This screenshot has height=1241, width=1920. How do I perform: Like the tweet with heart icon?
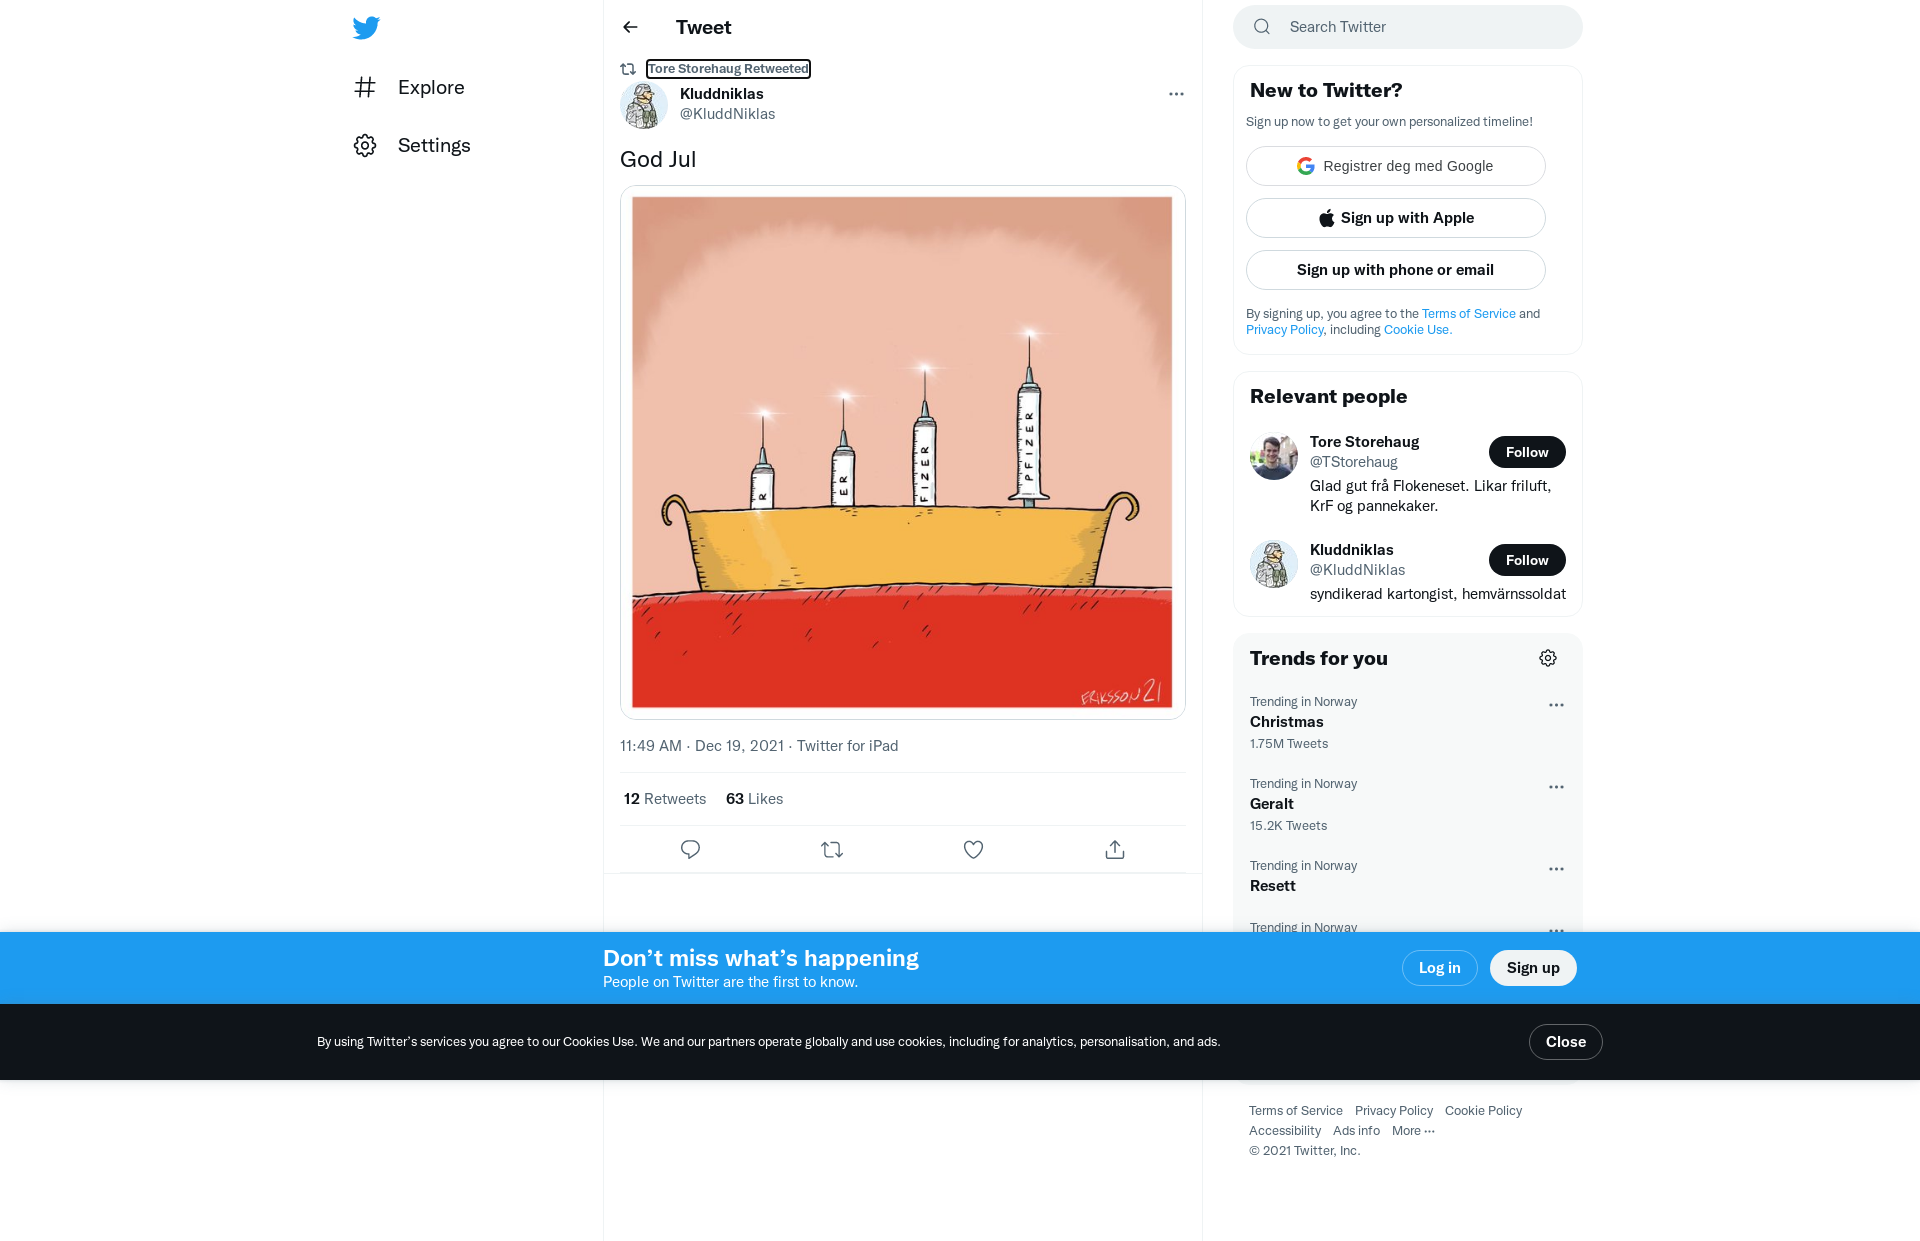click(x=973, y=849)
